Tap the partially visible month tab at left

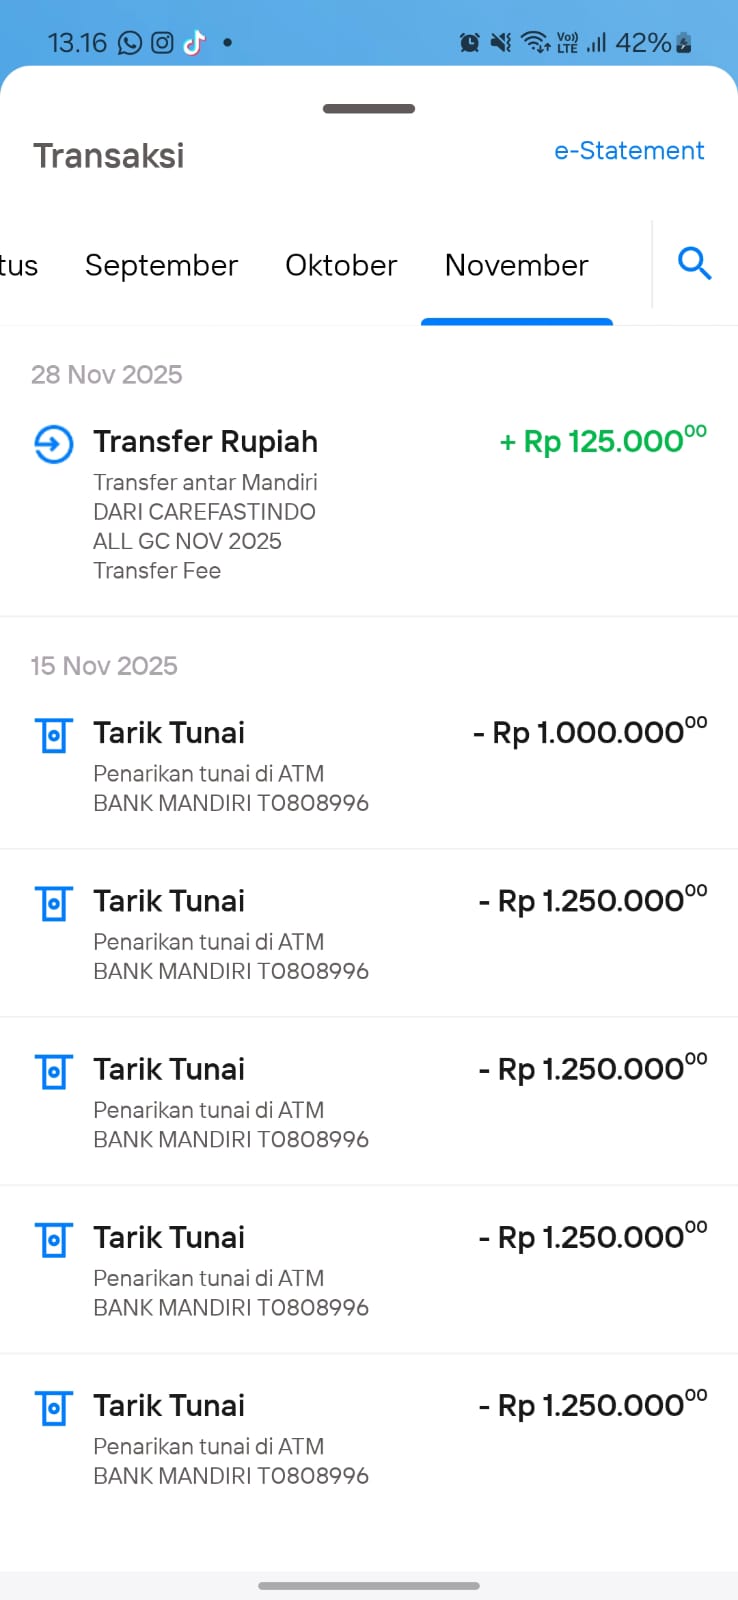[18, 265]
